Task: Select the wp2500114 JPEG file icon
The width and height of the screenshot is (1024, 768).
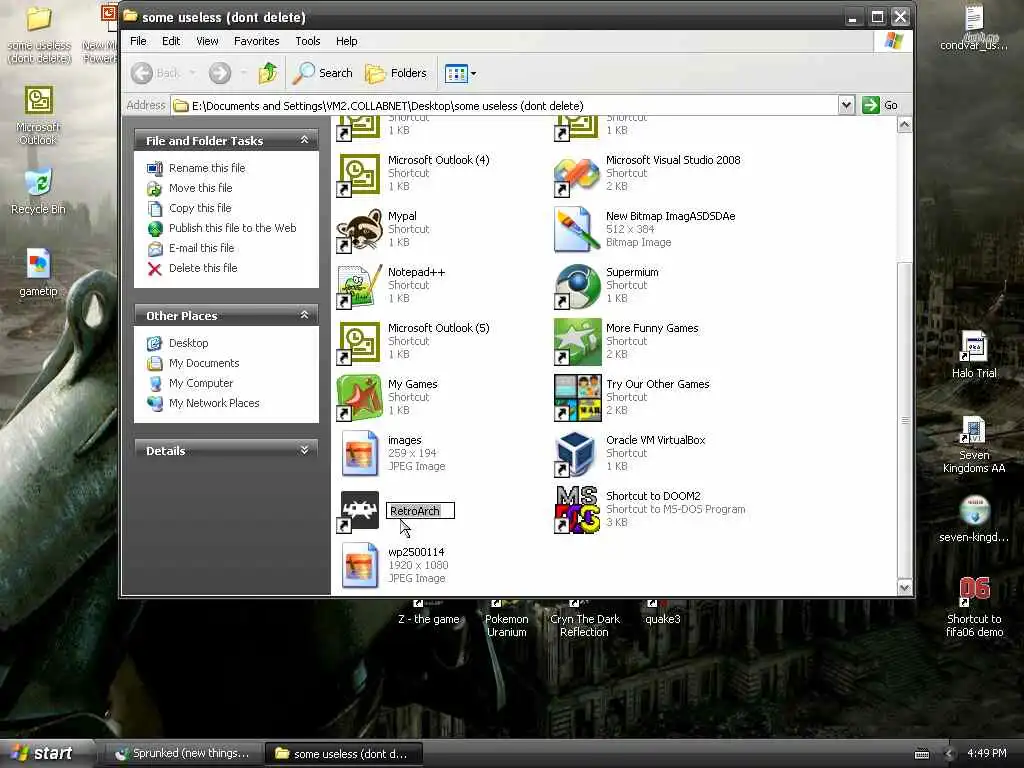Action: pos(359,566)
